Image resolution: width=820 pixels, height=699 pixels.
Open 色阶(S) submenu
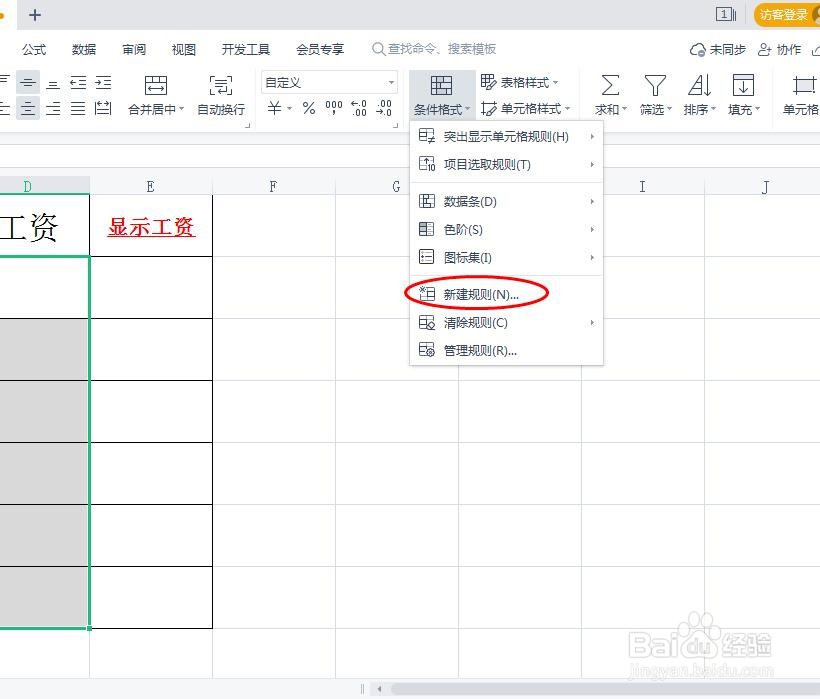pyautogui.click(x=506, y=229)
